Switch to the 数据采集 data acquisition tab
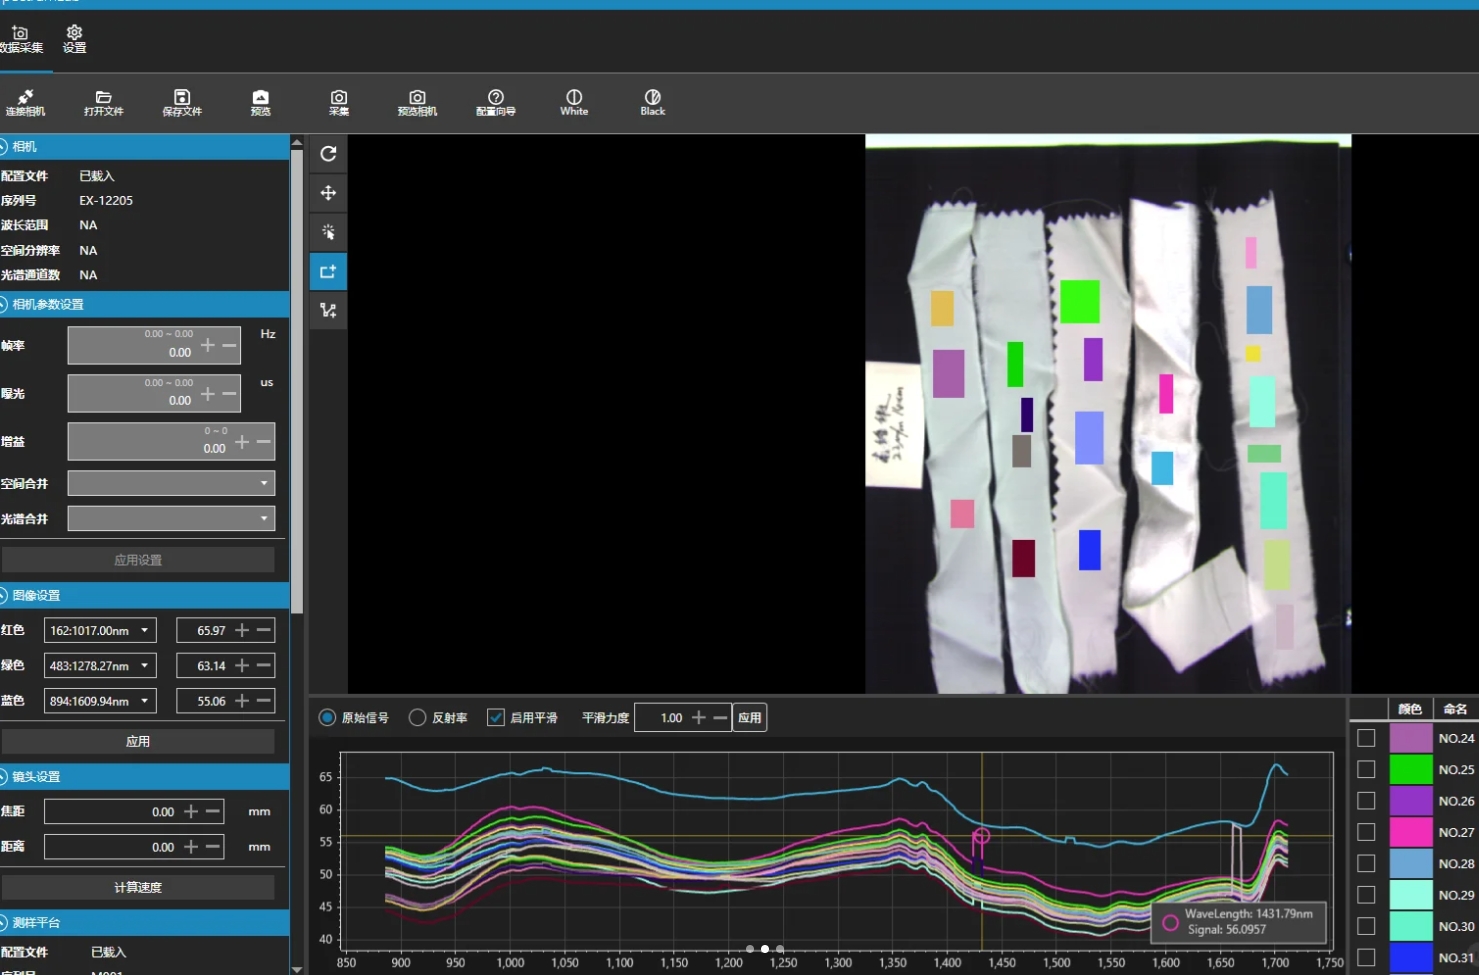This screenshot has height=975, width=1479. (x=20, y=39)
